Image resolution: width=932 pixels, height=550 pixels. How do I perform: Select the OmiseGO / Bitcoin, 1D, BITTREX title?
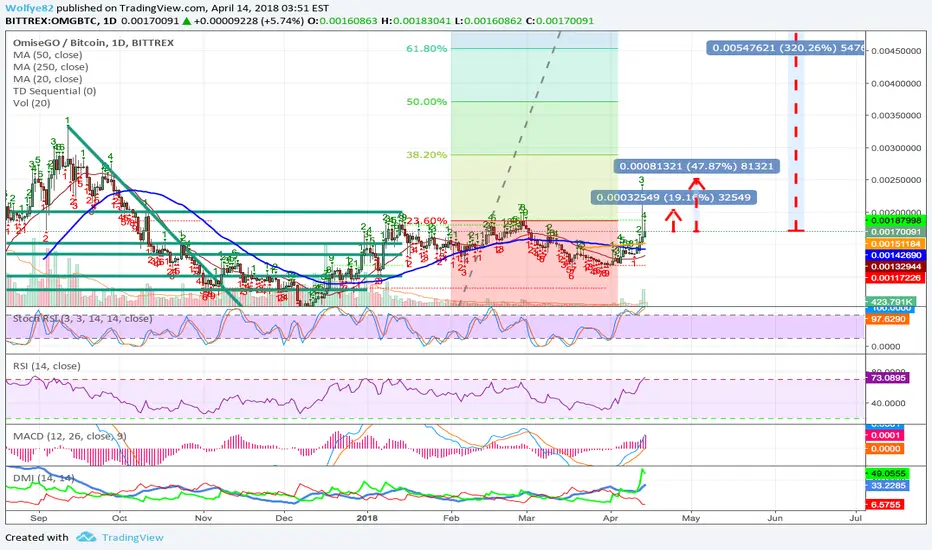point(93,43)
